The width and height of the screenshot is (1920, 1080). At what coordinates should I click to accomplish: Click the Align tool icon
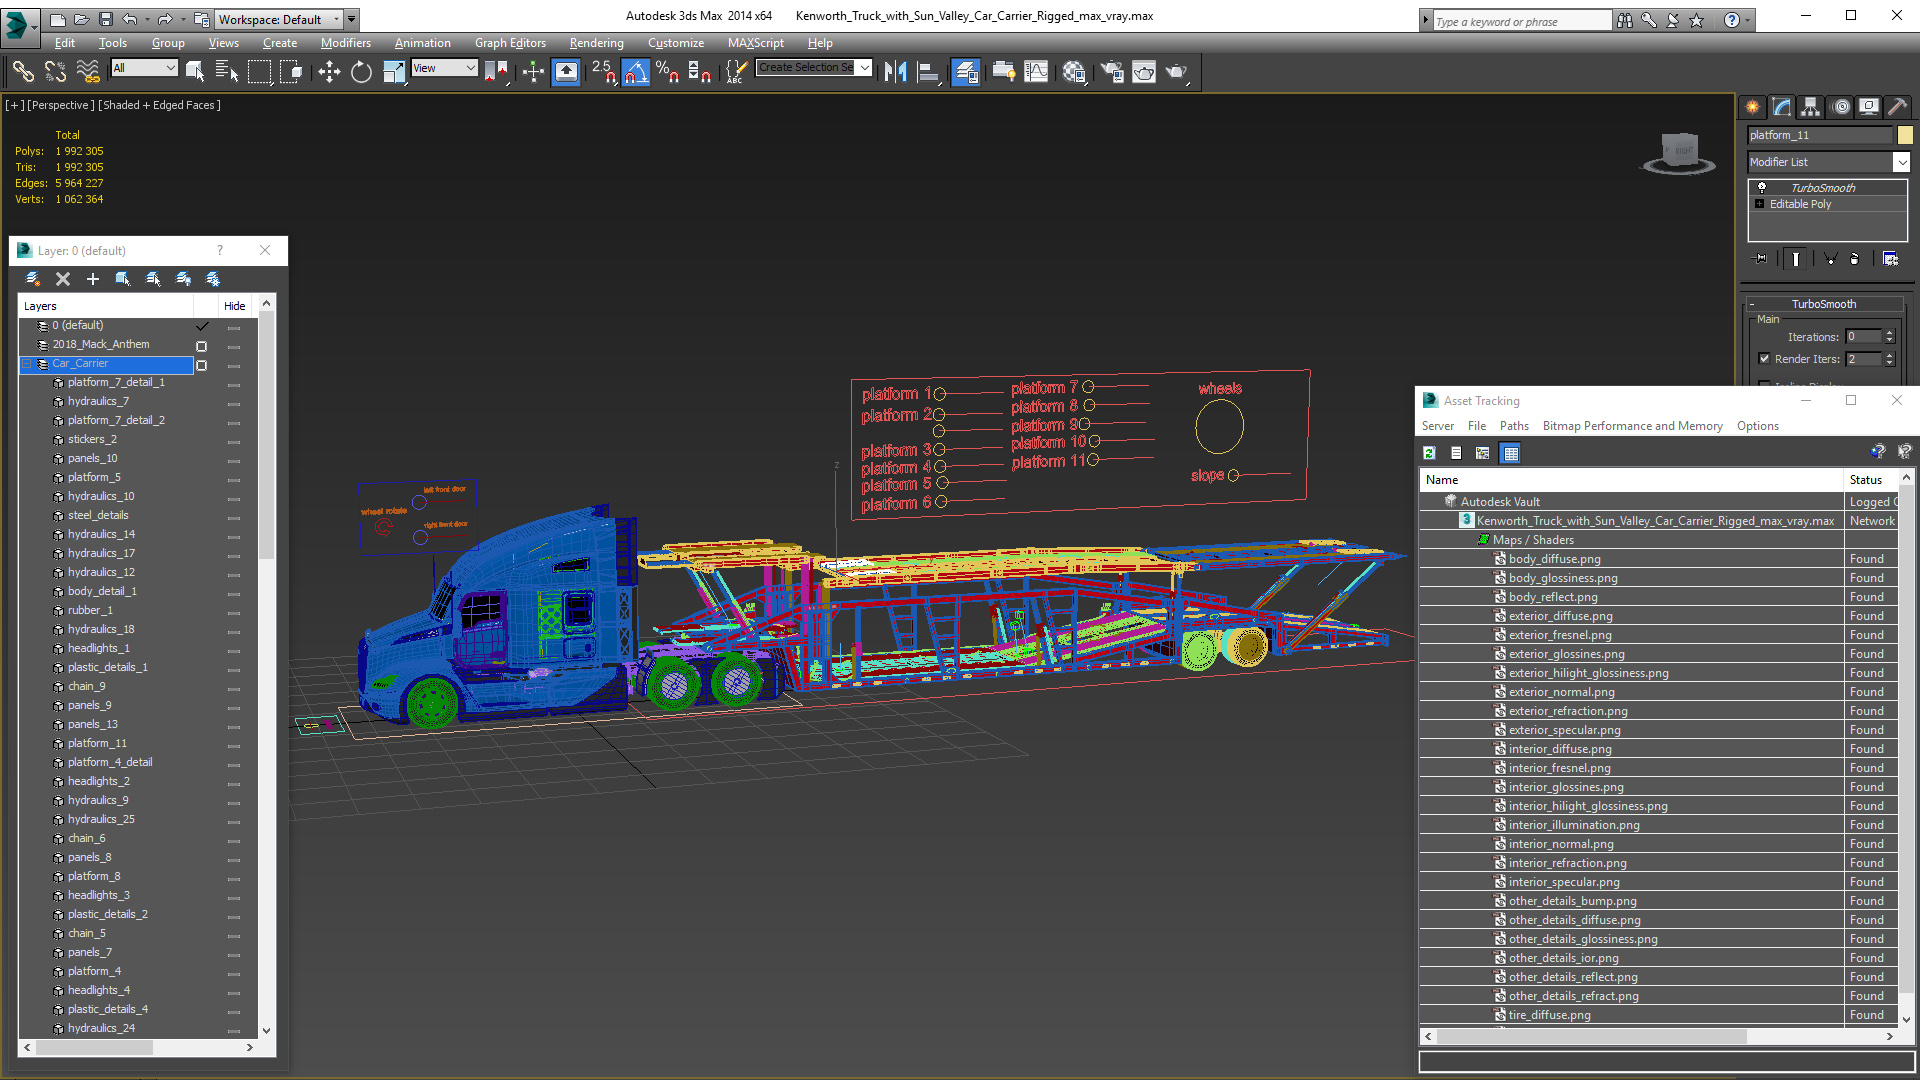click(928, 71)
